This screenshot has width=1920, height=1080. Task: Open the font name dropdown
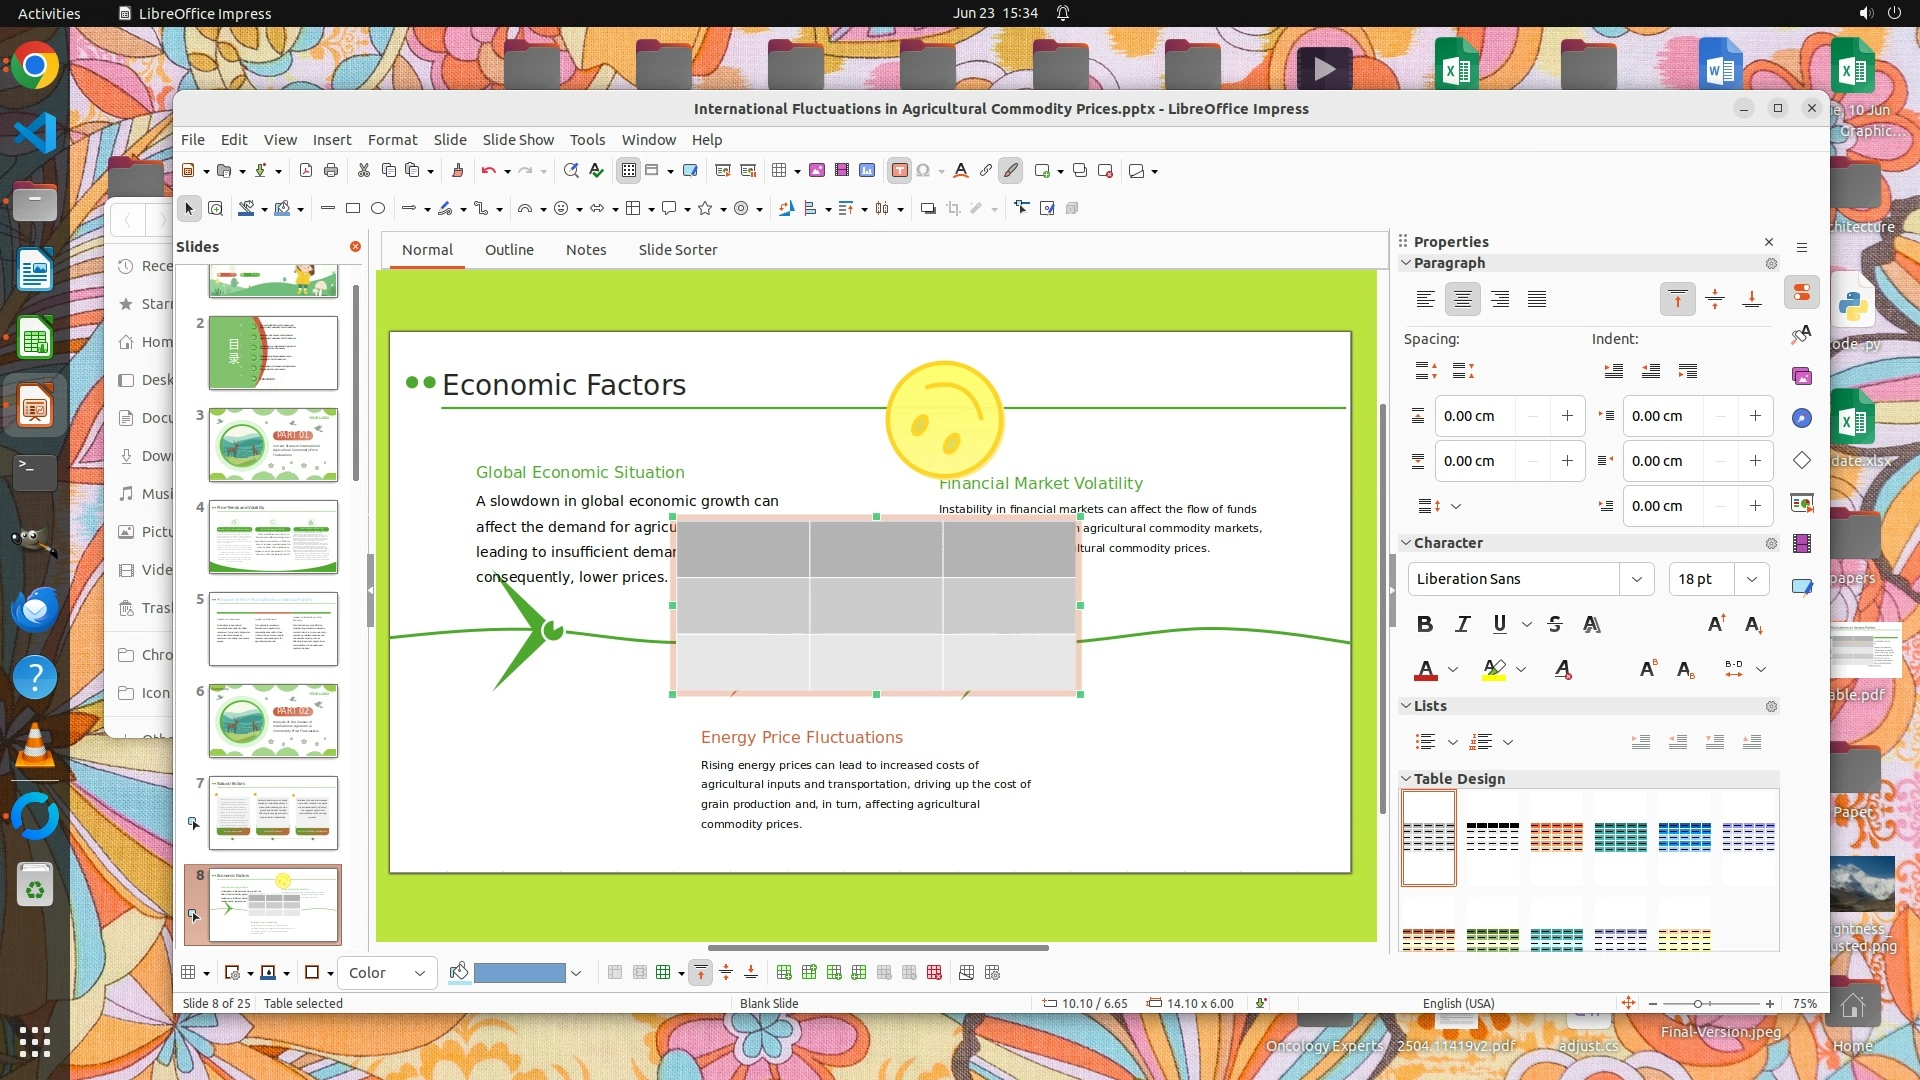coord(1636,579)
